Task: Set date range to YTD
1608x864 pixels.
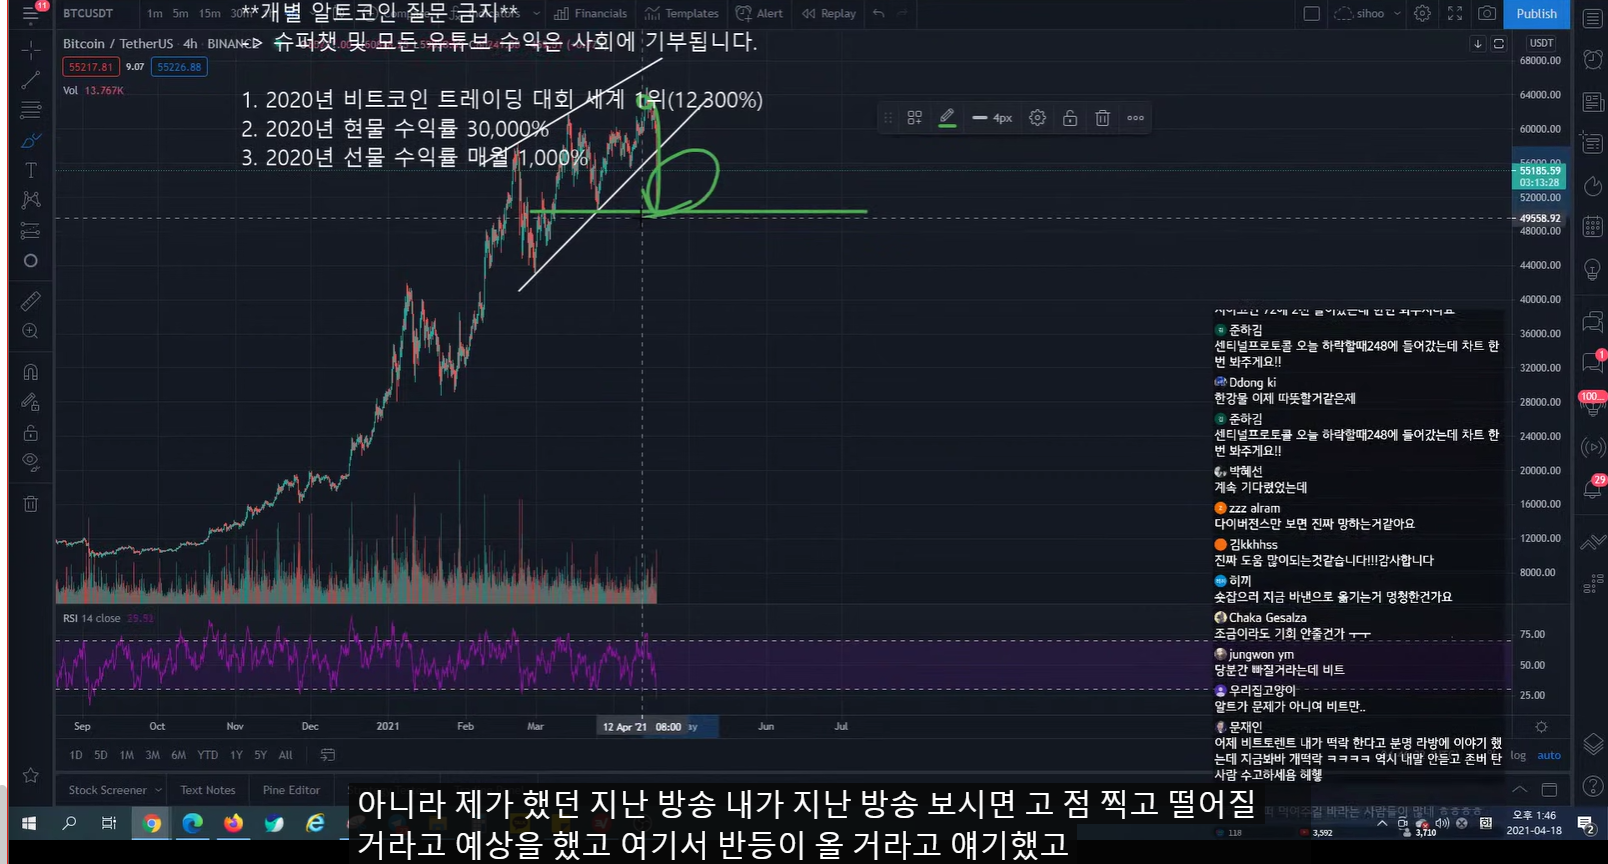Action: point(207,755)
